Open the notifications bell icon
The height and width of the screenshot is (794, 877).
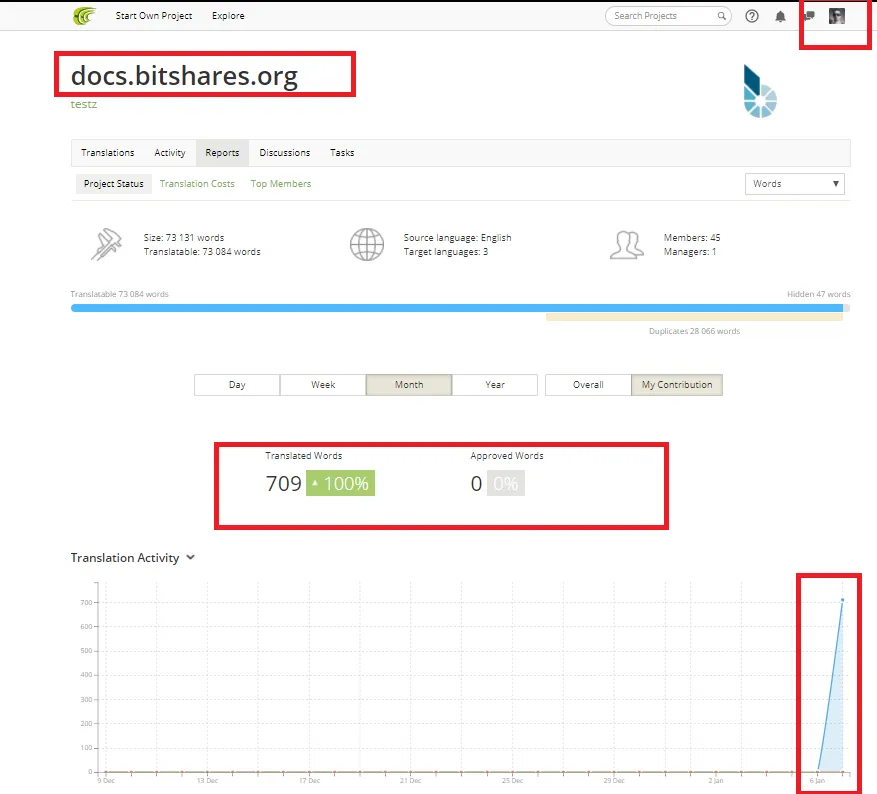pyautogui.click(x=780, y=16)
